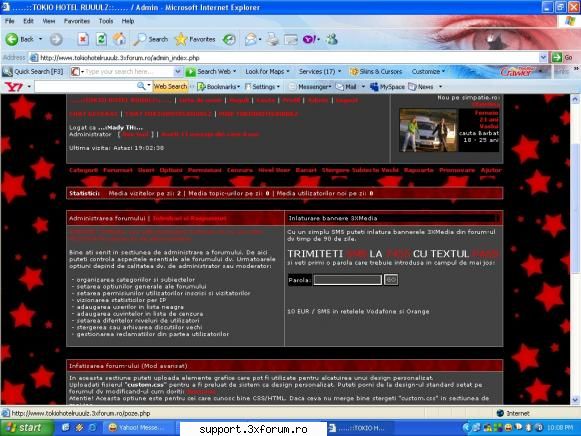Expand the Bookmarks toolbar menu
Image resolution: width=581 pixels, height=436 pixels.
click(219, 87)
